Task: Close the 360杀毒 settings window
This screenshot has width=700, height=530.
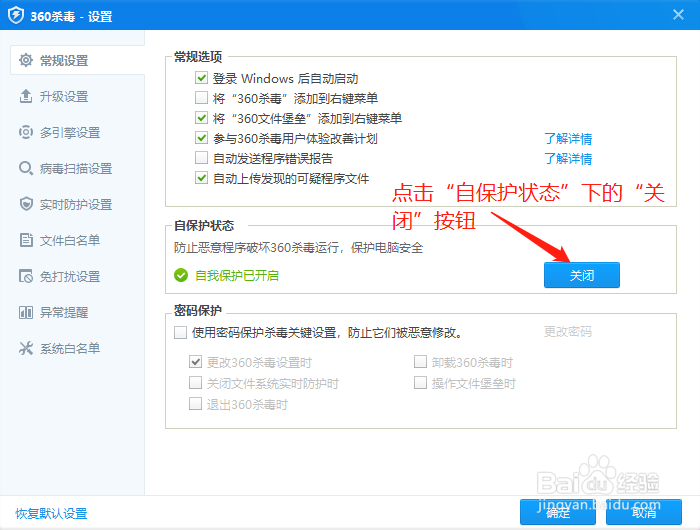Action: tap(678, 15)
